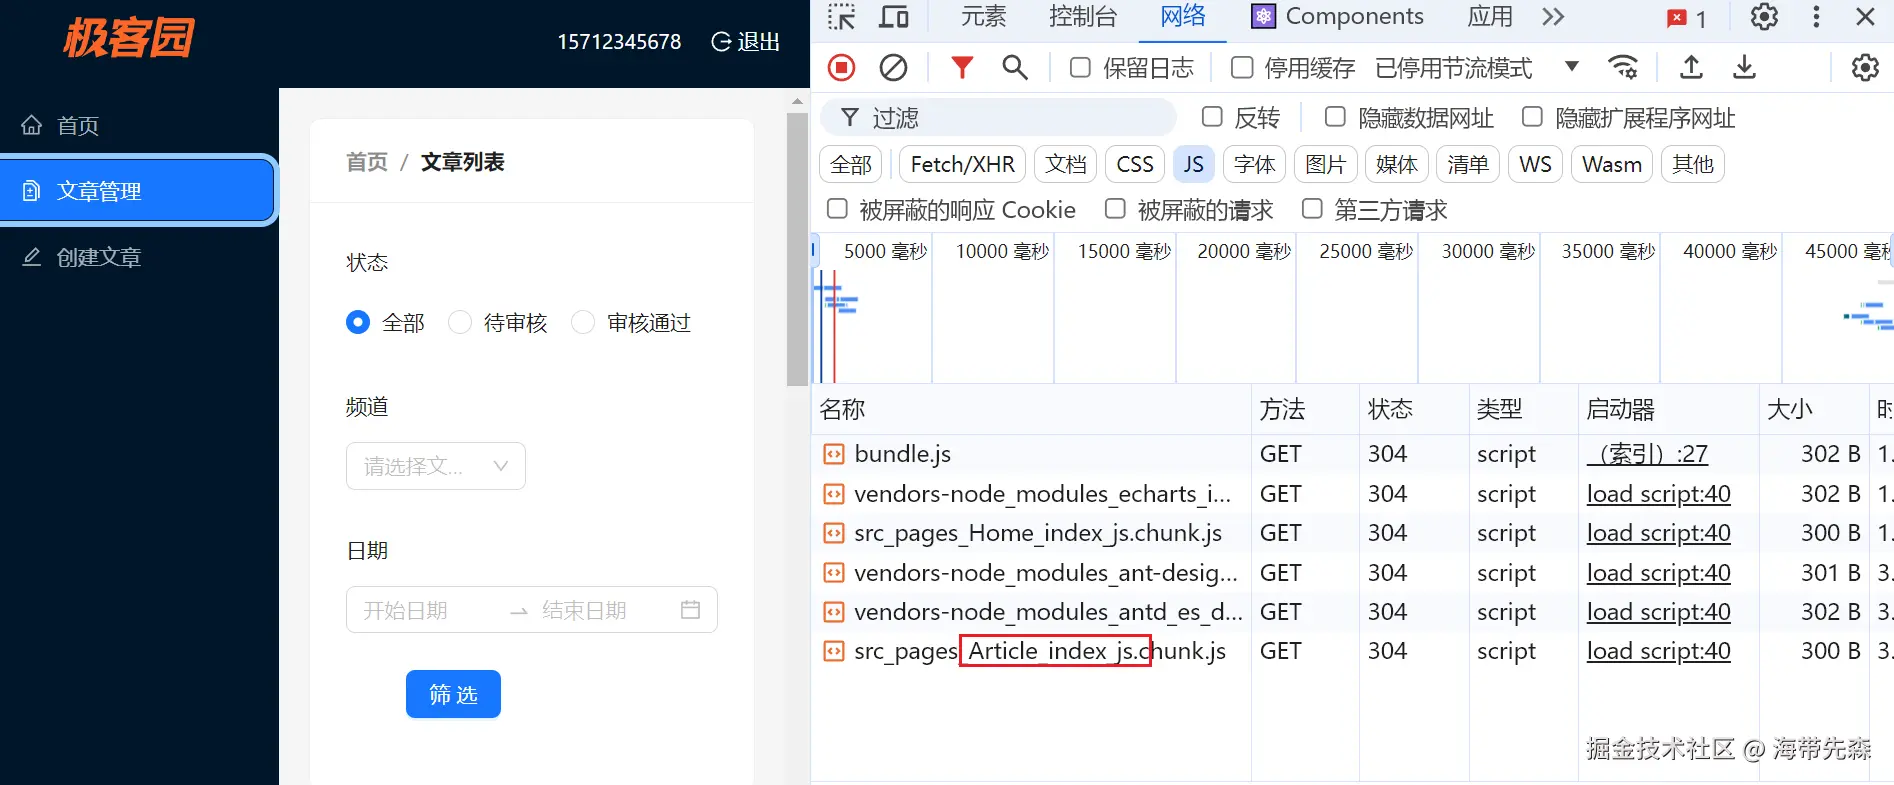Show more DevTools tabs chevron
Image resolution: width=1894 pixels, height=785 pixels.
(x=1553, y=17)
